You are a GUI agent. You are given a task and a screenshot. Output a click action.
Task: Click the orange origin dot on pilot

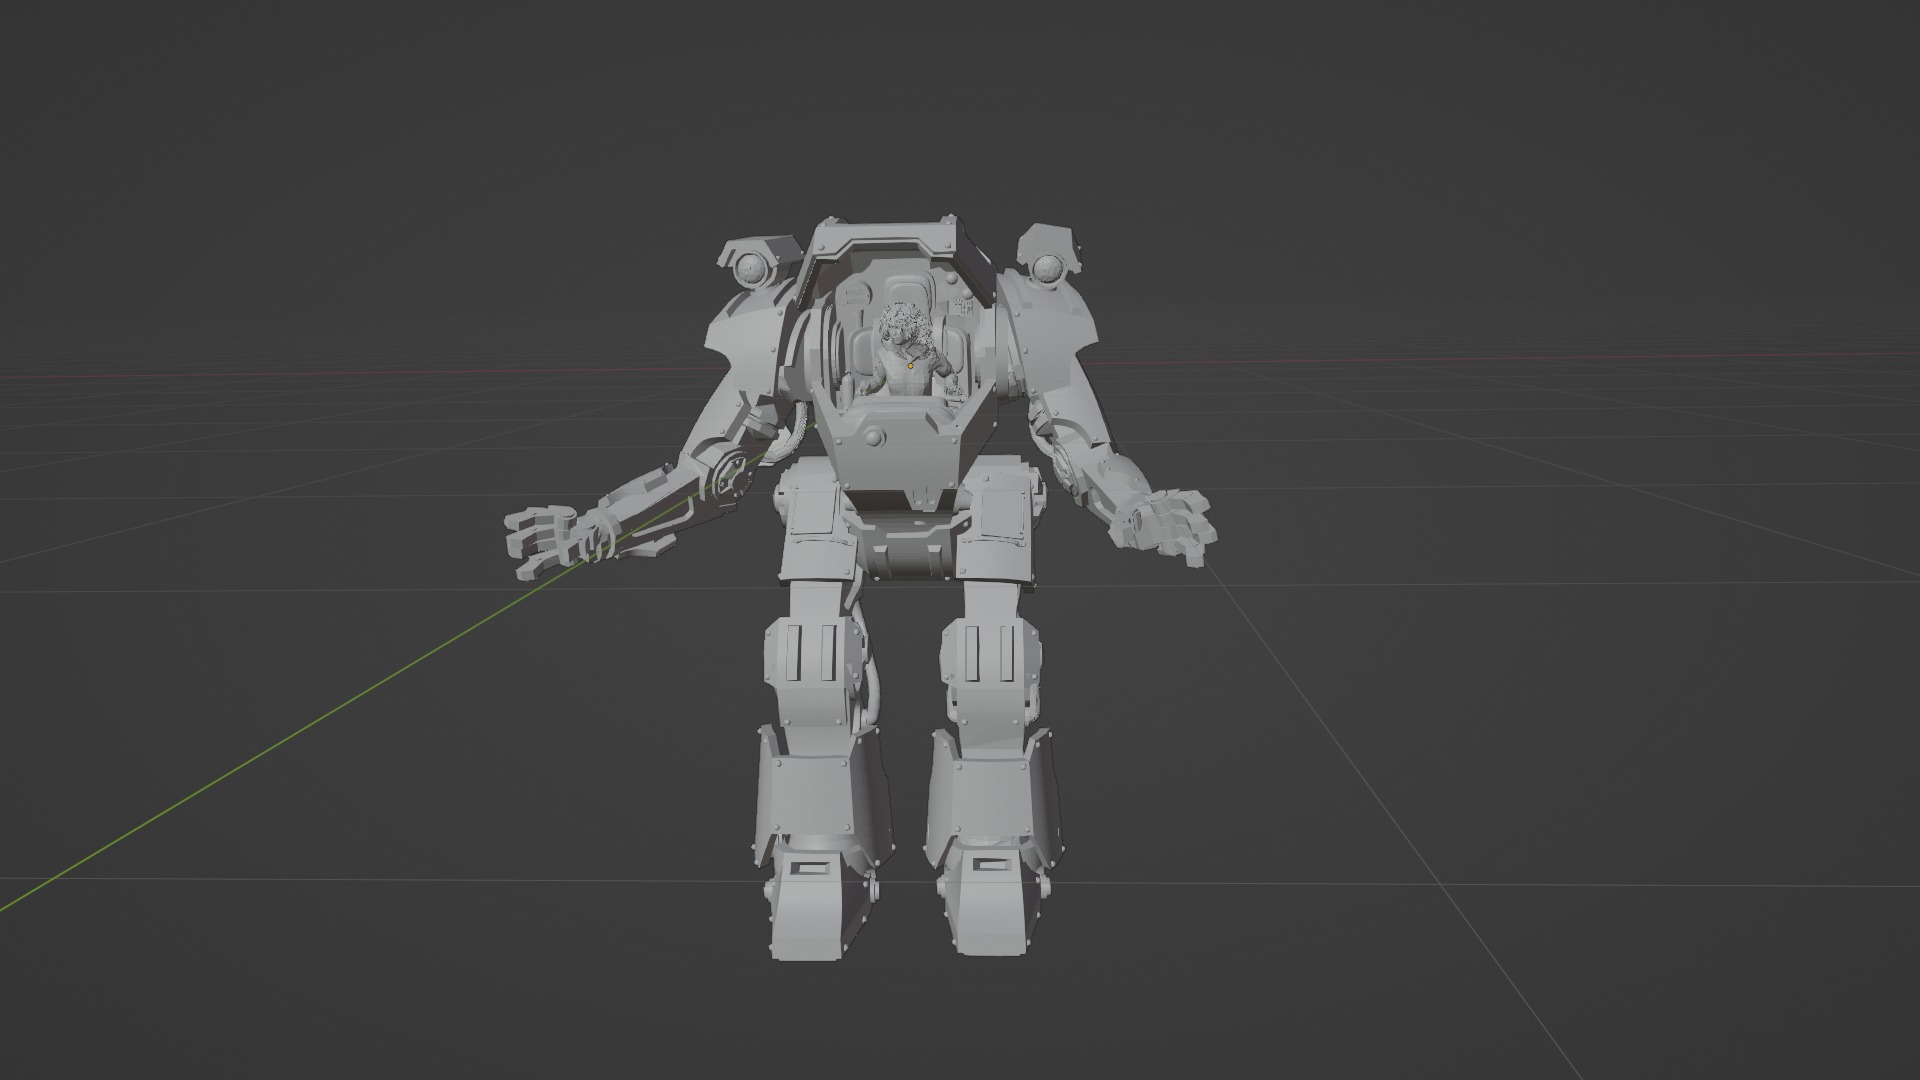pos(911,365)
